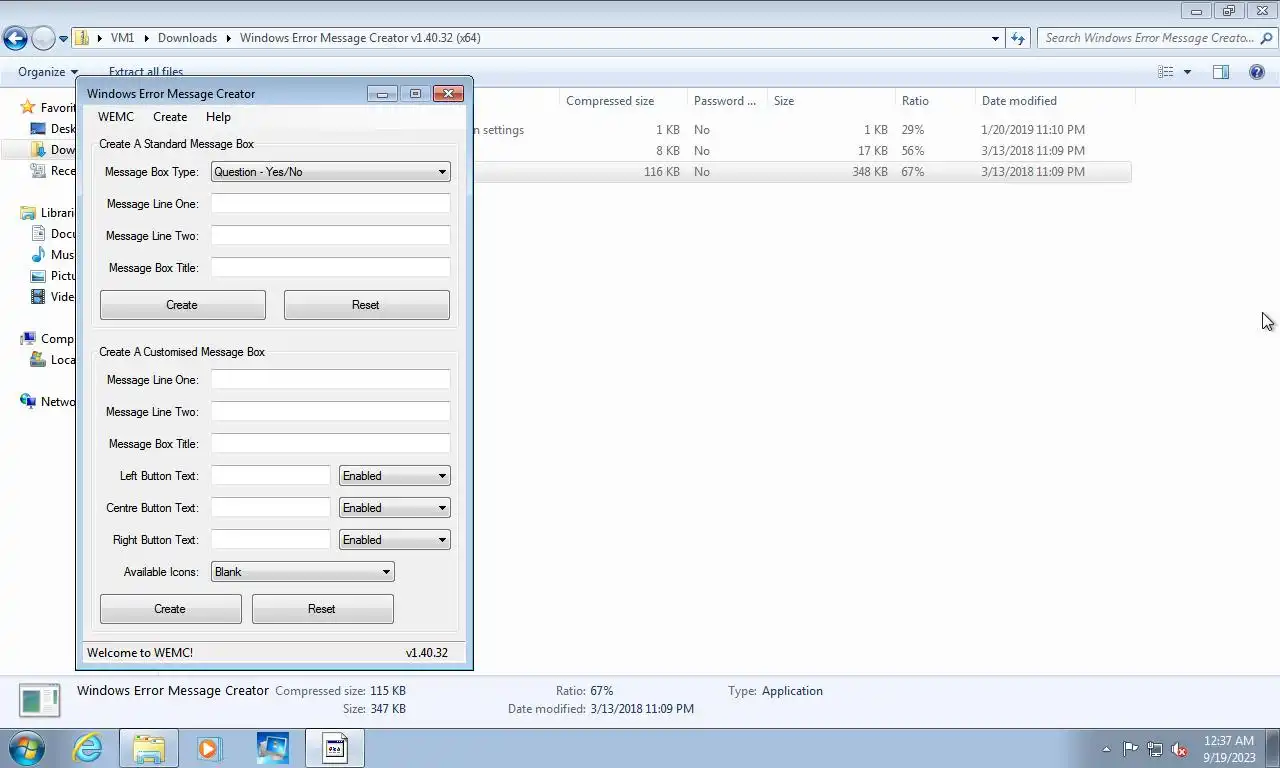Click customised Message Box Title field

click(x=330, y=444)
